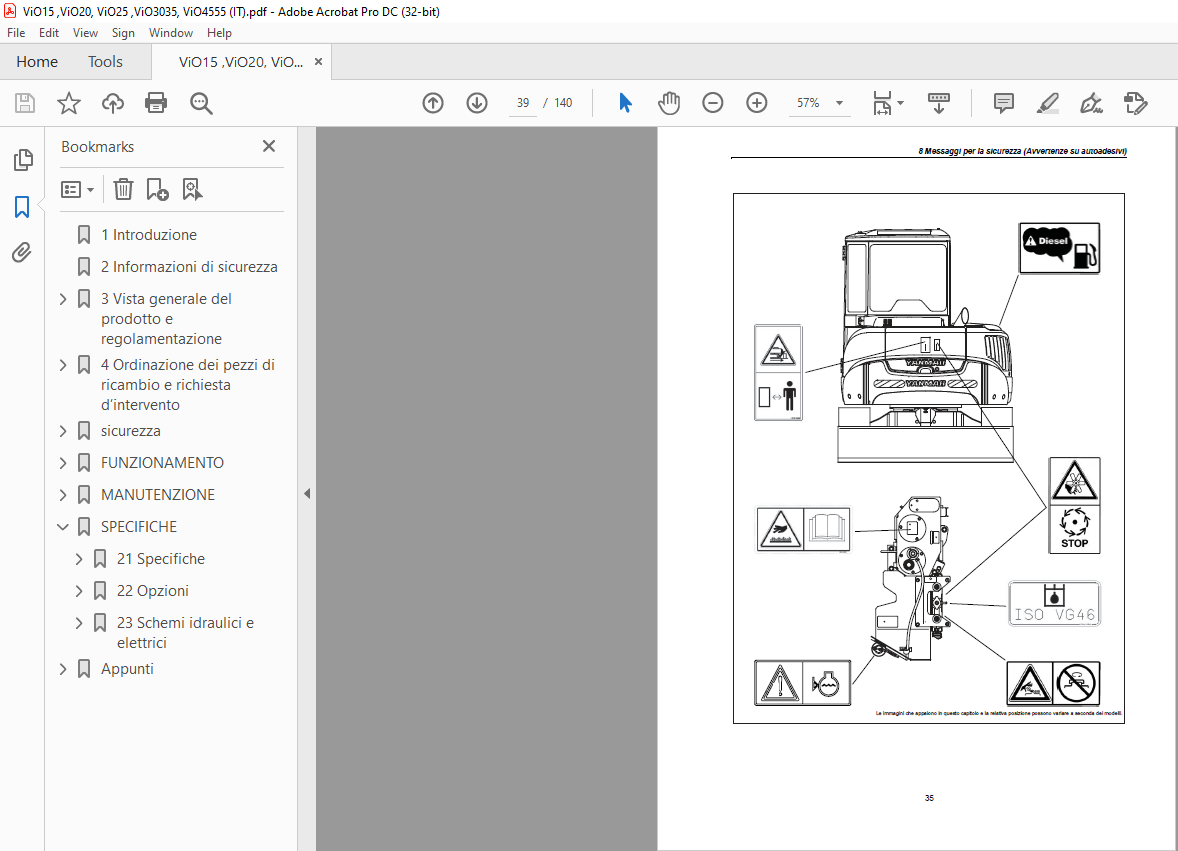The height and width of the screenshot is (851, 1178).
Task: Click the scrolling mode keyboard icon
Action: pyautogui.click(x=938, y=103)
